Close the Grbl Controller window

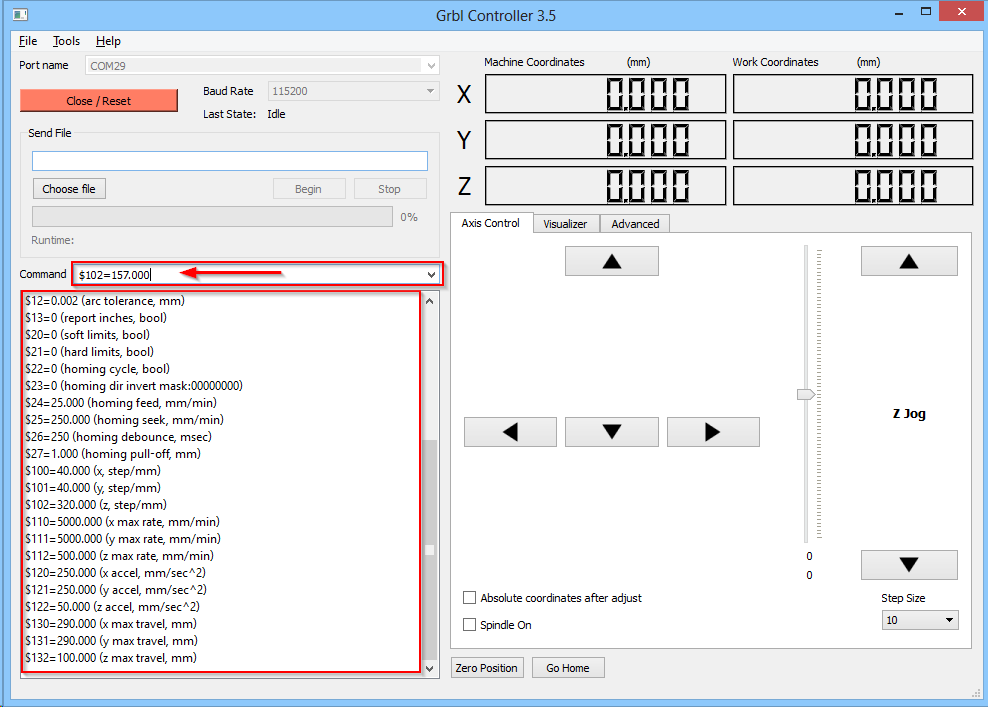(x=962, y=11)
